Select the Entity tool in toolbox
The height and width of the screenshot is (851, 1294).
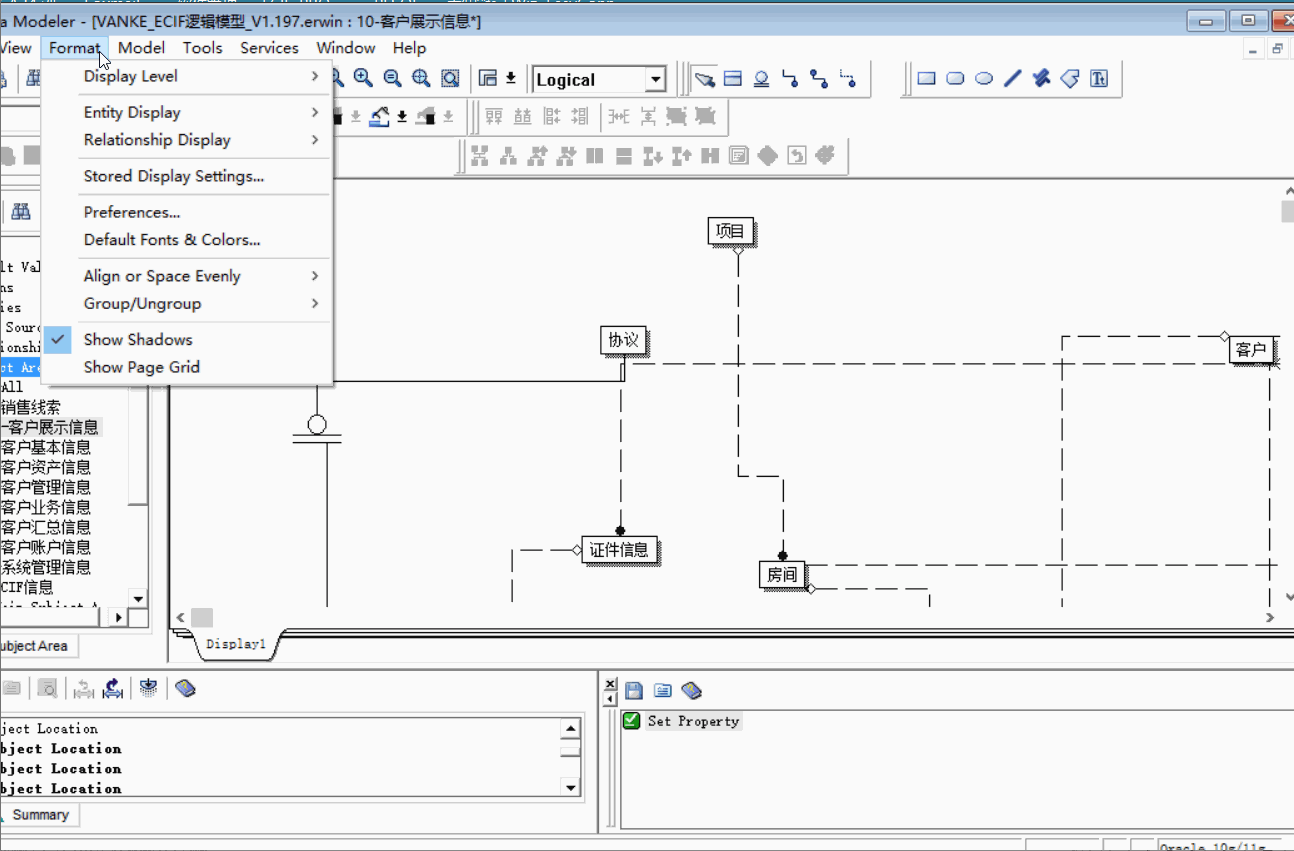(733, 79)
